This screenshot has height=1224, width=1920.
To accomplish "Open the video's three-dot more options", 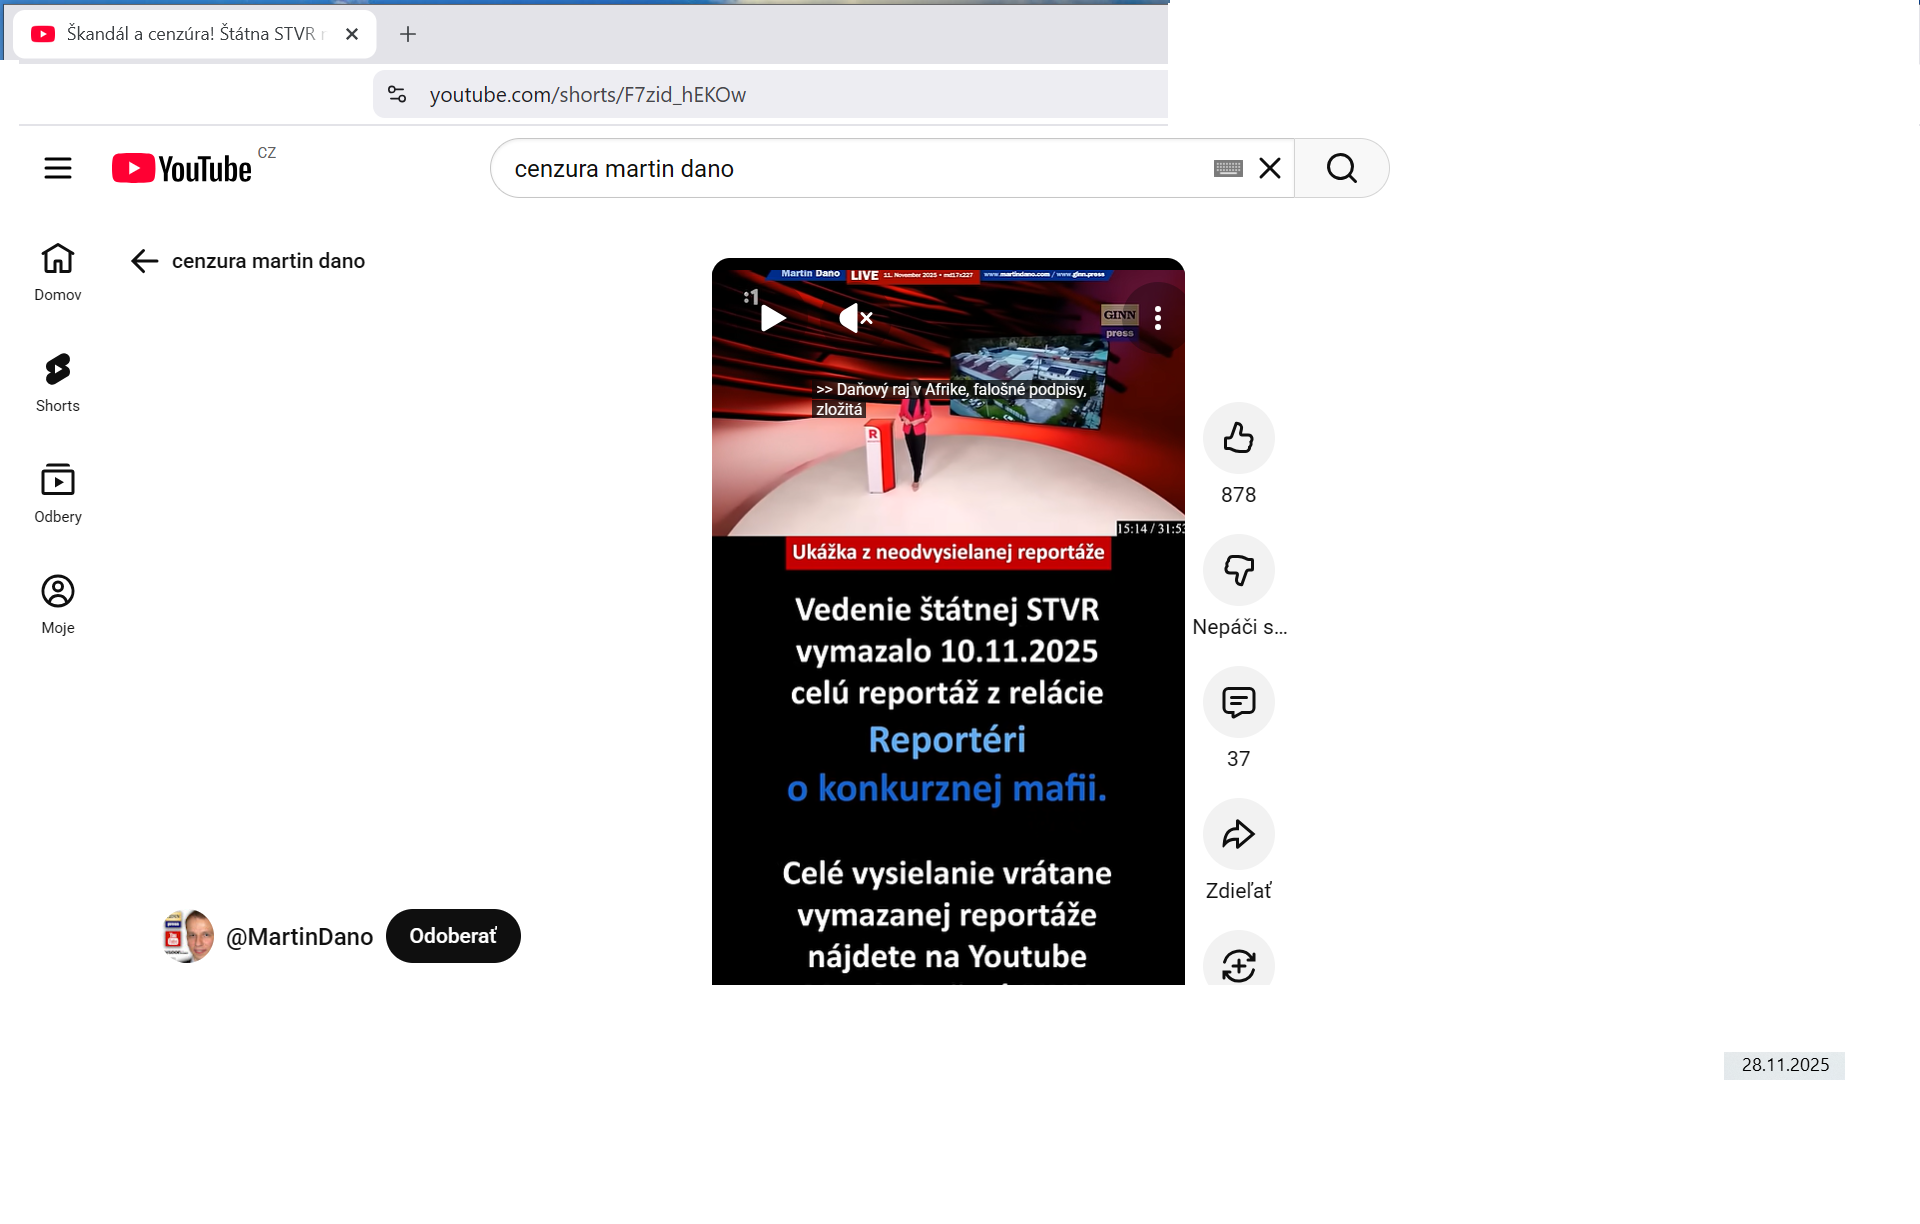I will point(1158,318).
